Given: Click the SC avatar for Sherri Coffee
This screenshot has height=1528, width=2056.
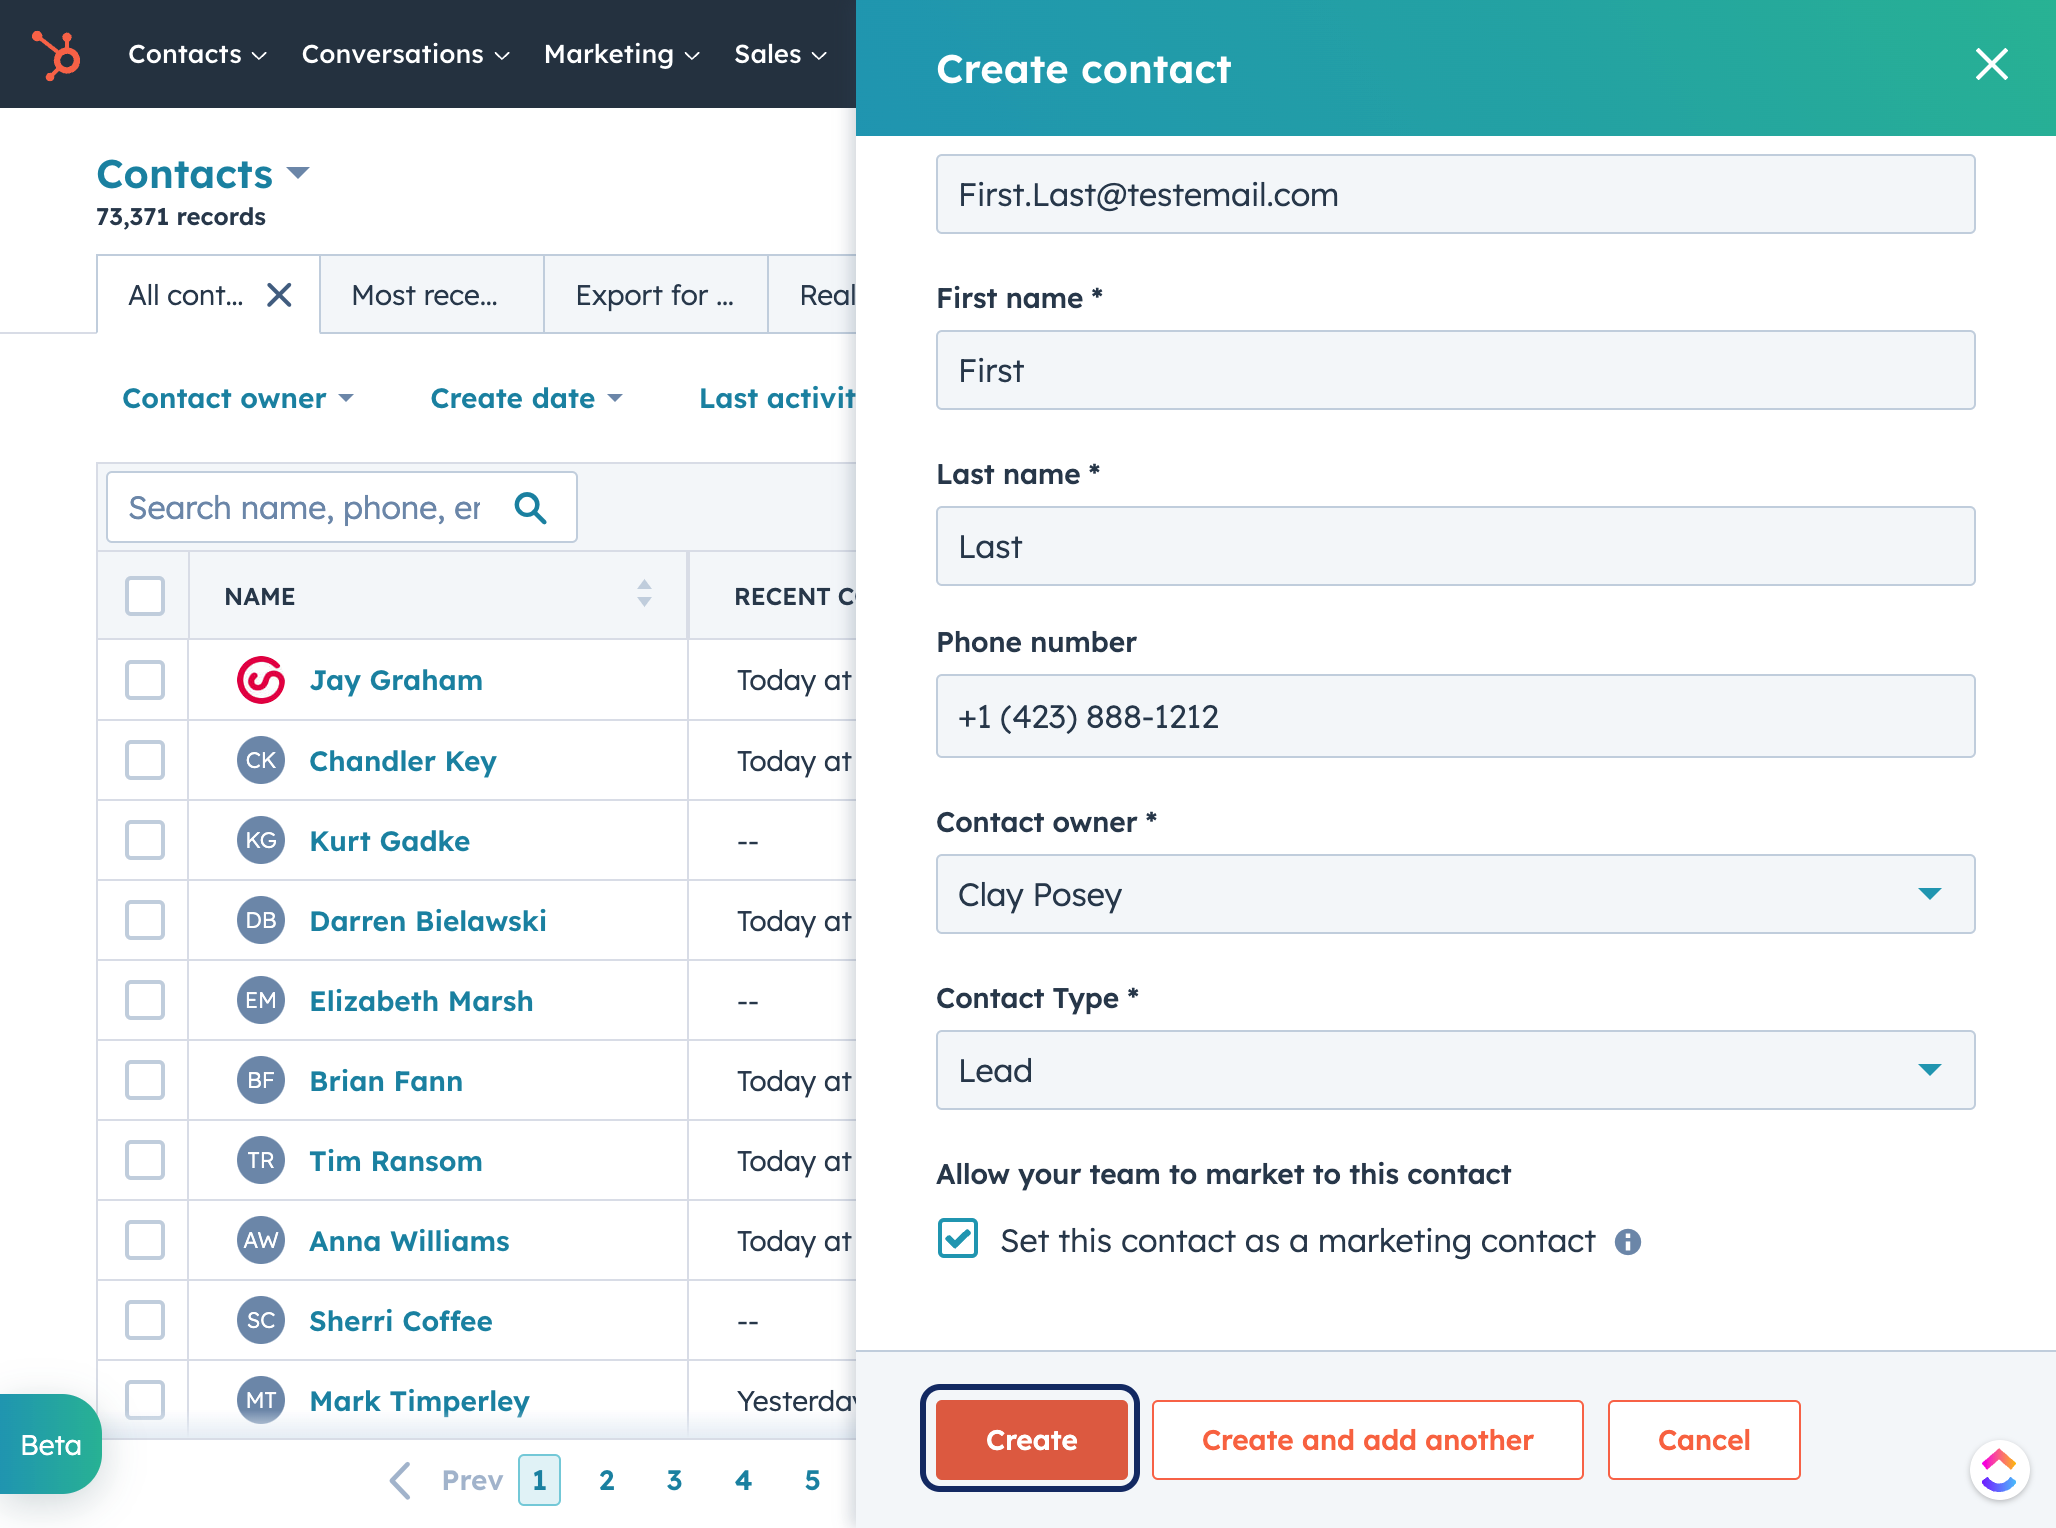Looking at the screenshot, I should [261, 1320].
